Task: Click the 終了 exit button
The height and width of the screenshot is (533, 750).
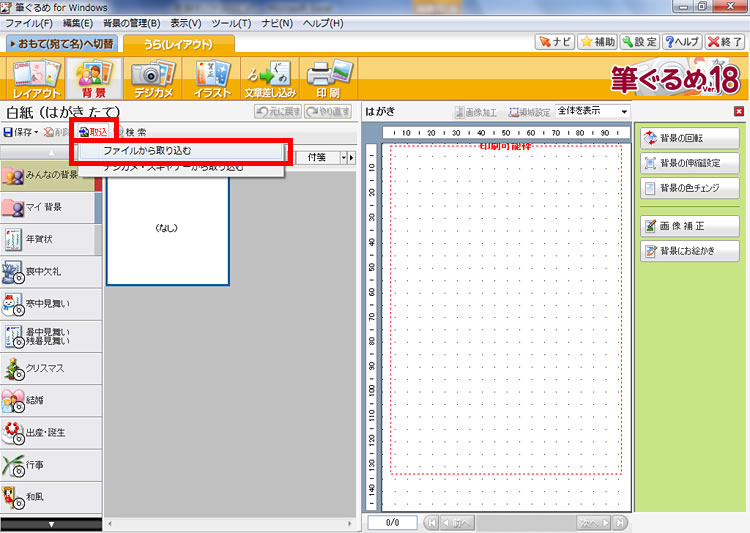Action: 724,42
